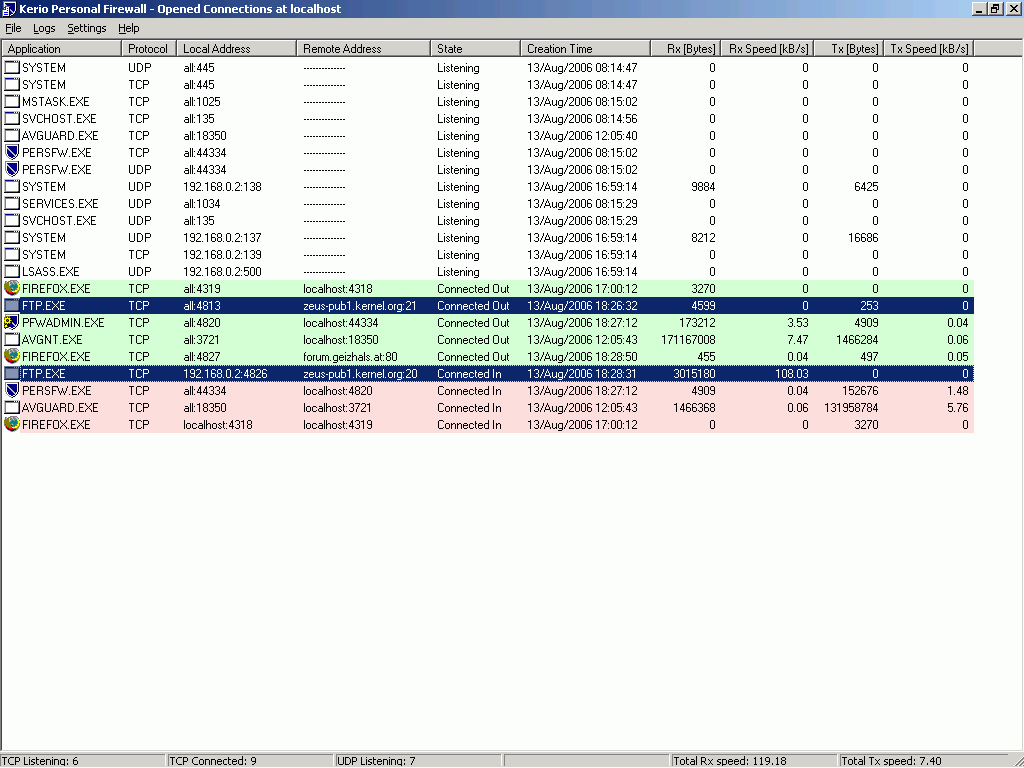Click the shield icon of the PERSFW.EXE TCP Listening row
Viewport: 1024px width, 768px height.
[x=12, y=152]
